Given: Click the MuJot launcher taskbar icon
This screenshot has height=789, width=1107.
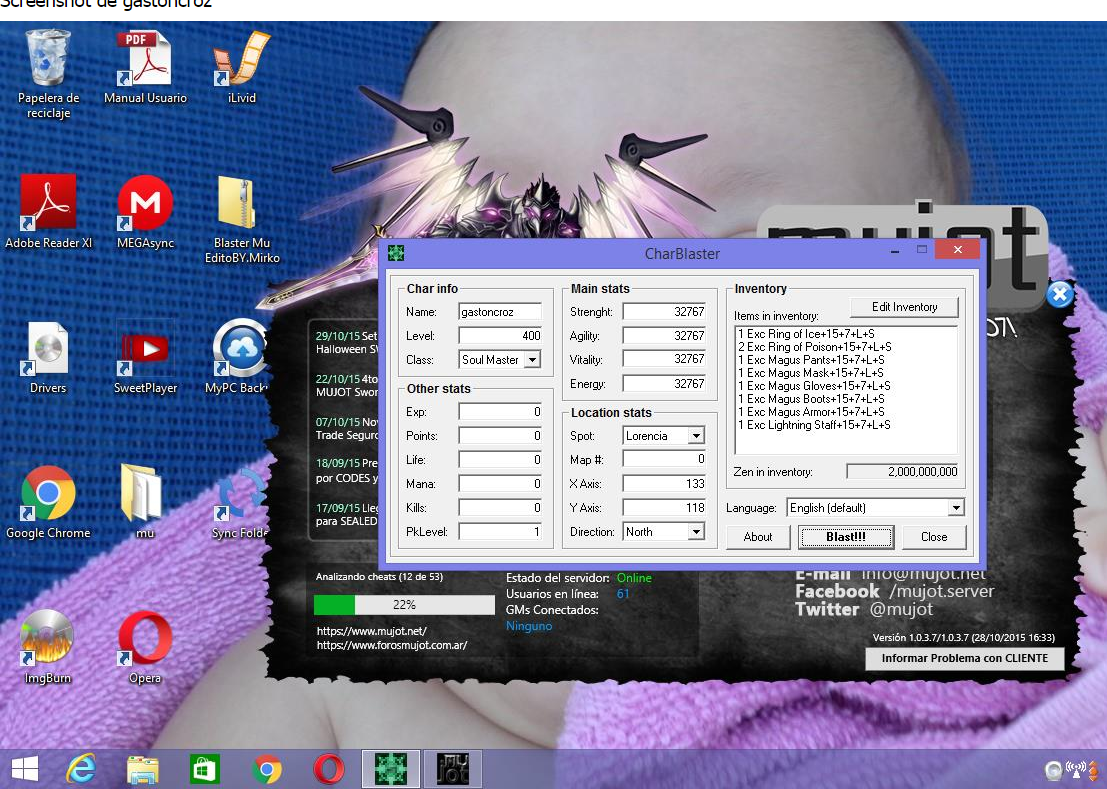Looking at the screenshot, I should (453, 769).
